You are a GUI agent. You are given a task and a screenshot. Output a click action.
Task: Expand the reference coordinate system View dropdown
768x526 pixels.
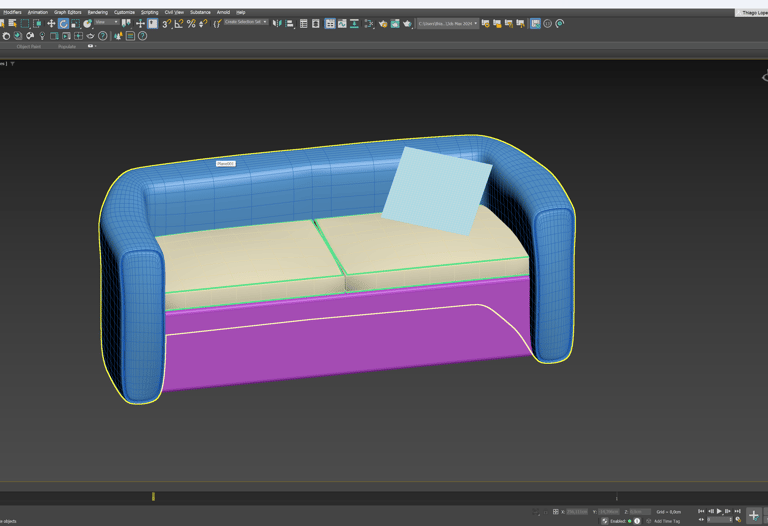[x=105, y=22]
